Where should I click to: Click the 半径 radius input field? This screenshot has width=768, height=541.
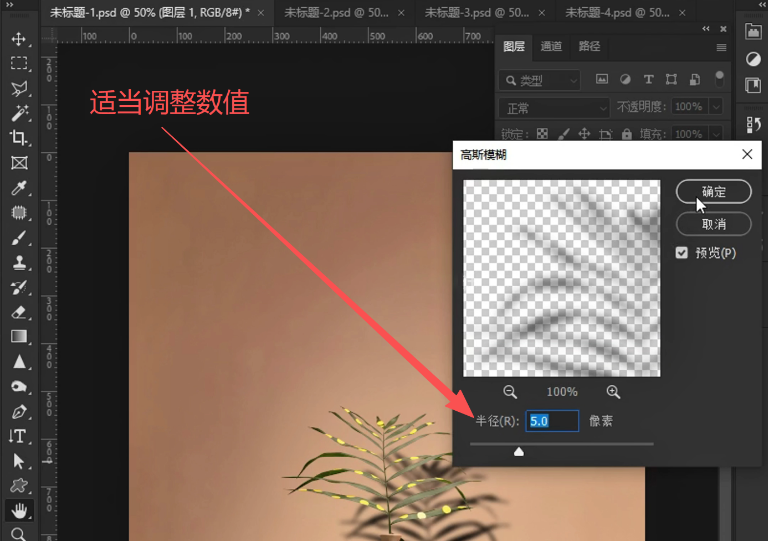(x=552, y=421)
